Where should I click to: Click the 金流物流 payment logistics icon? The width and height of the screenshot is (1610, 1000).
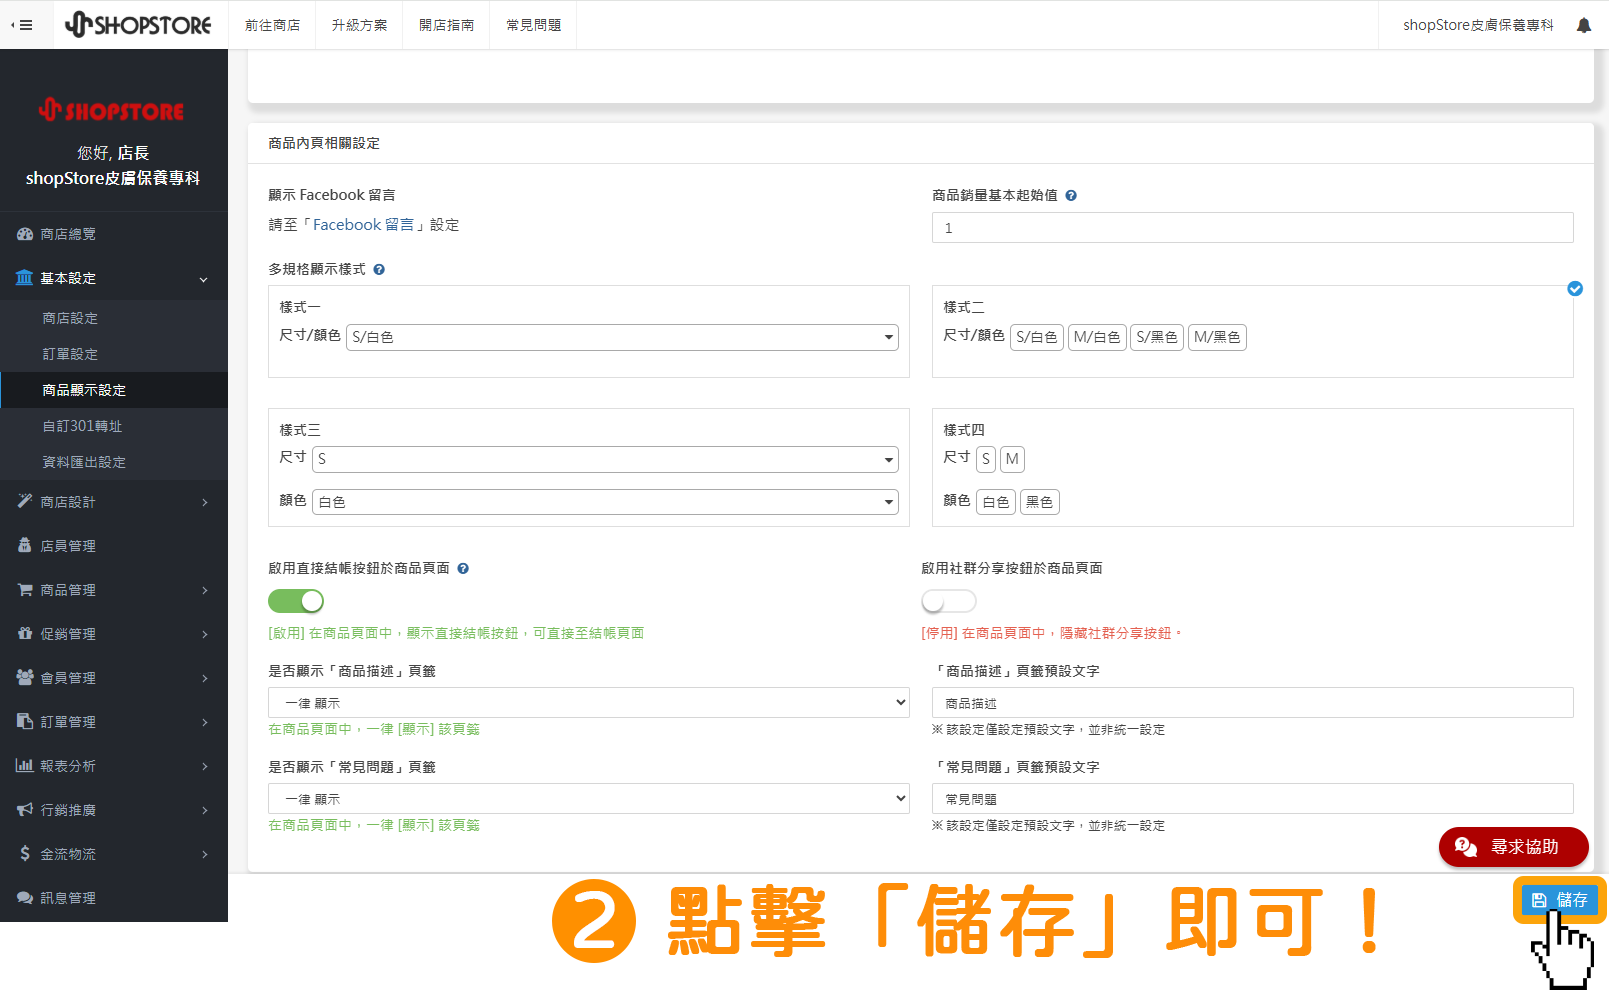[25, 853]
